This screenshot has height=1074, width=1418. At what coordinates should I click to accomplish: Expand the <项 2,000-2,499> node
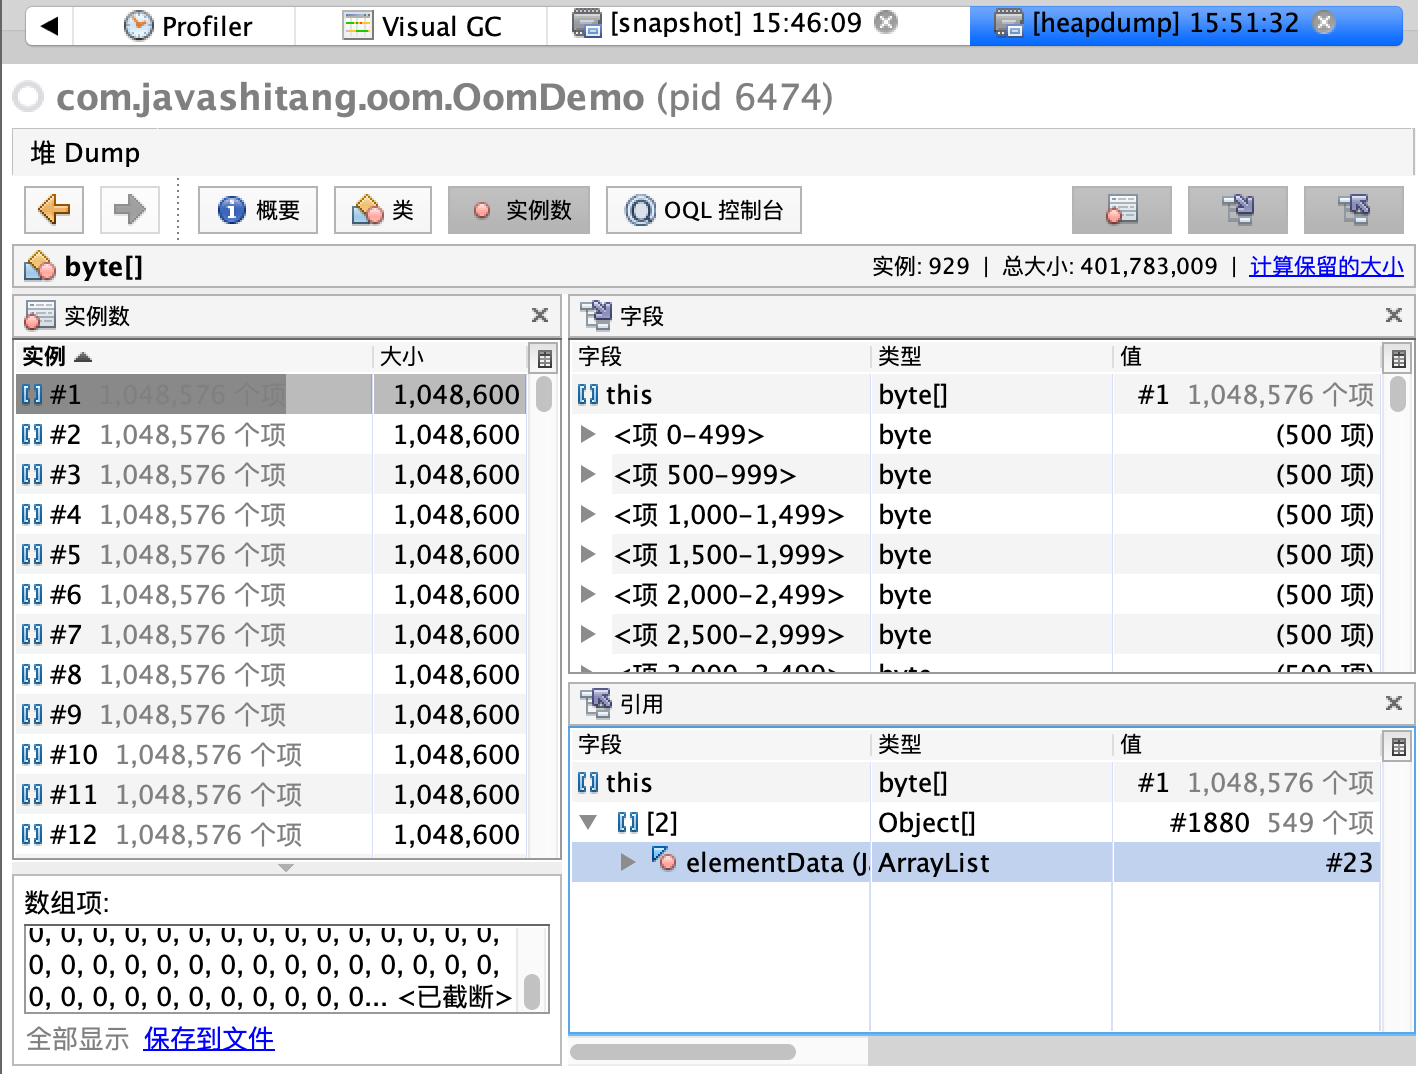[588, 594]
